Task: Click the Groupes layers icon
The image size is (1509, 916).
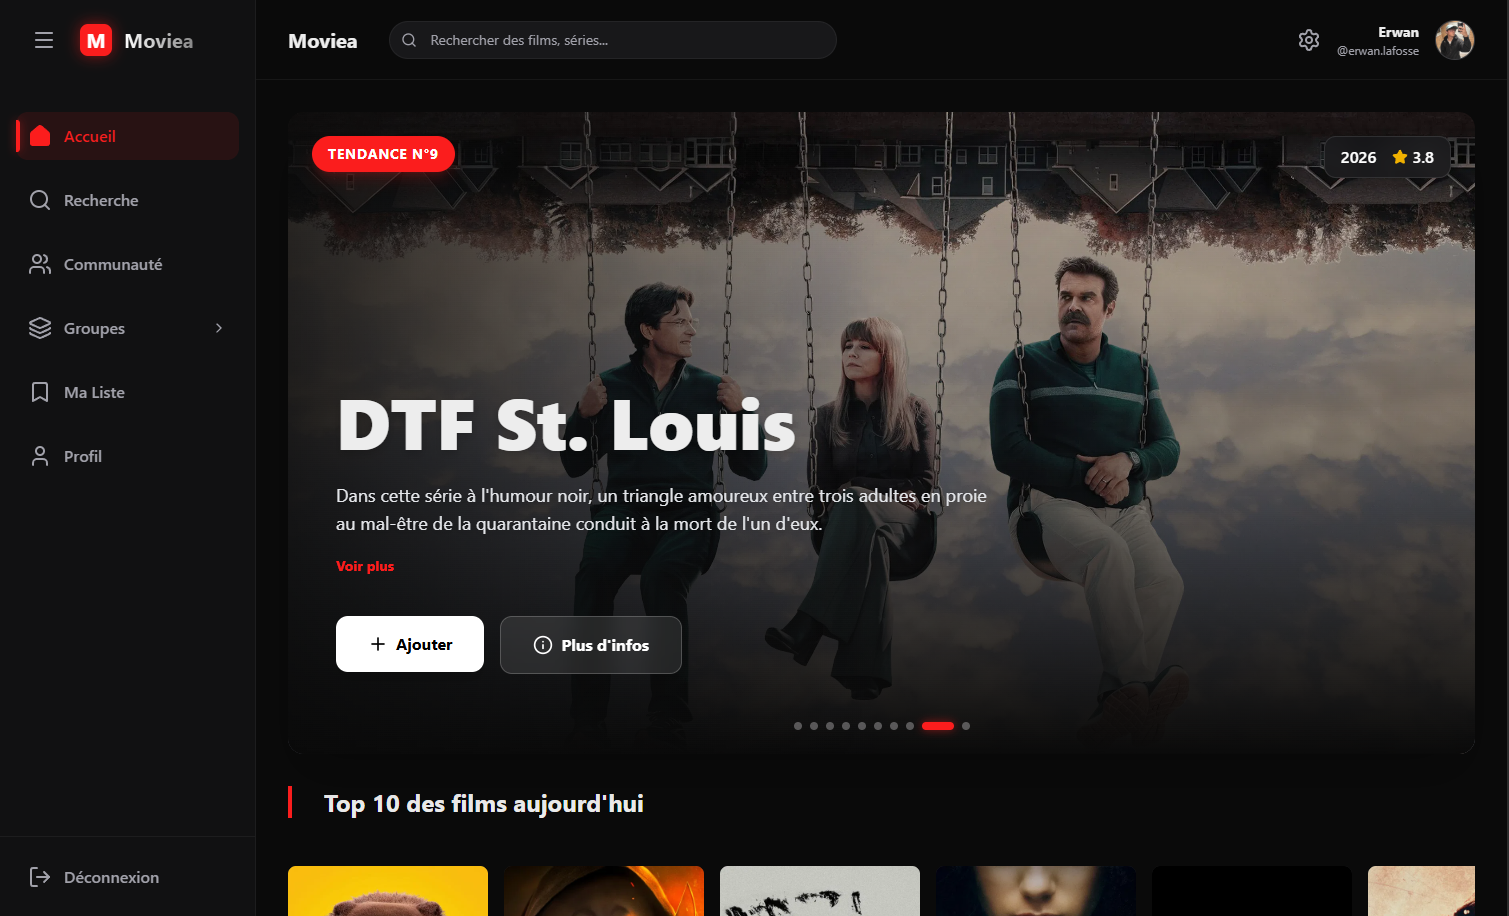Action: [40, 328]
